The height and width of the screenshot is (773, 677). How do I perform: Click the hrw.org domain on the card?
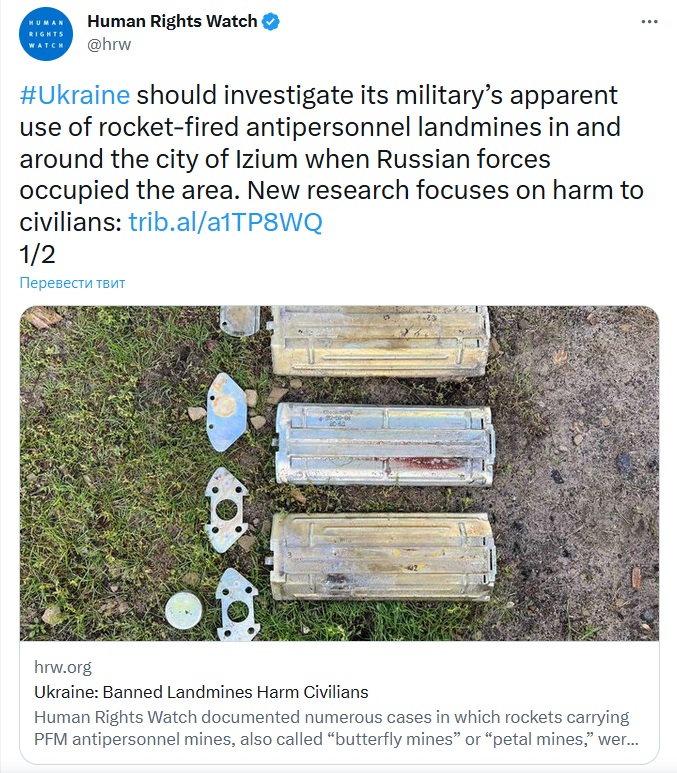pyautogui.click(x=62, y=667)
